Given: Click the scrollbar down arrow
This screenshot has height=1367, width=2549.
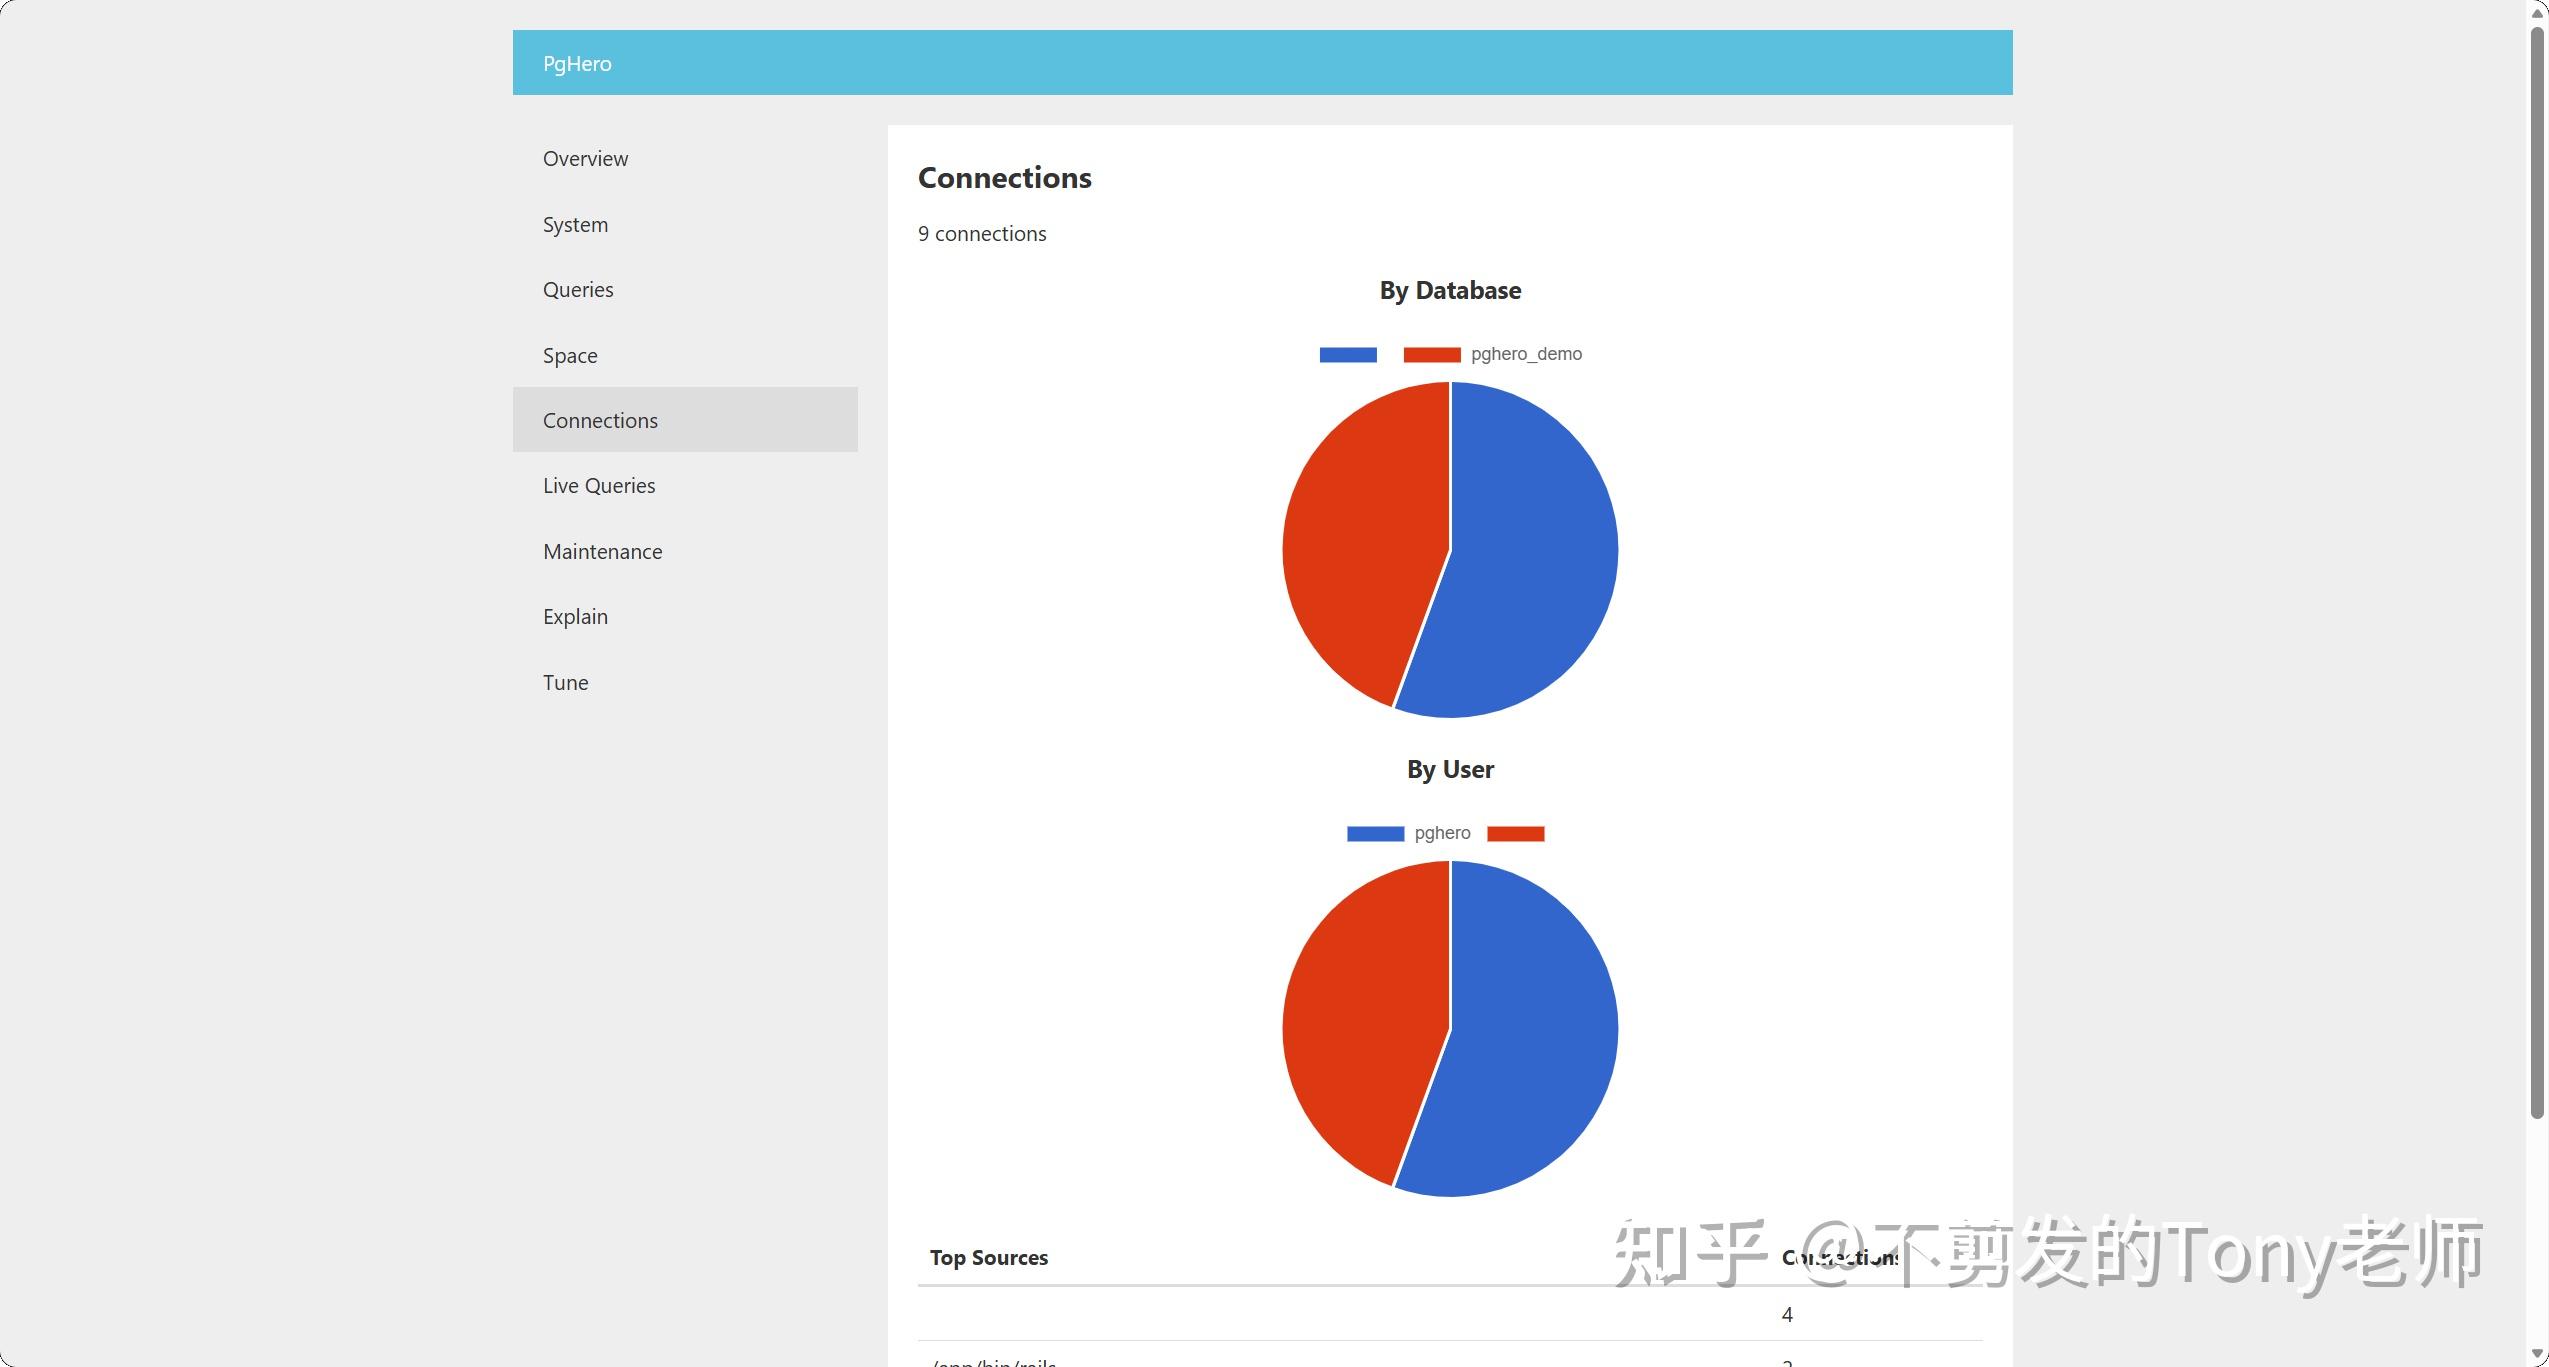Looking at the screenshot, I should coord(2537,1355).
